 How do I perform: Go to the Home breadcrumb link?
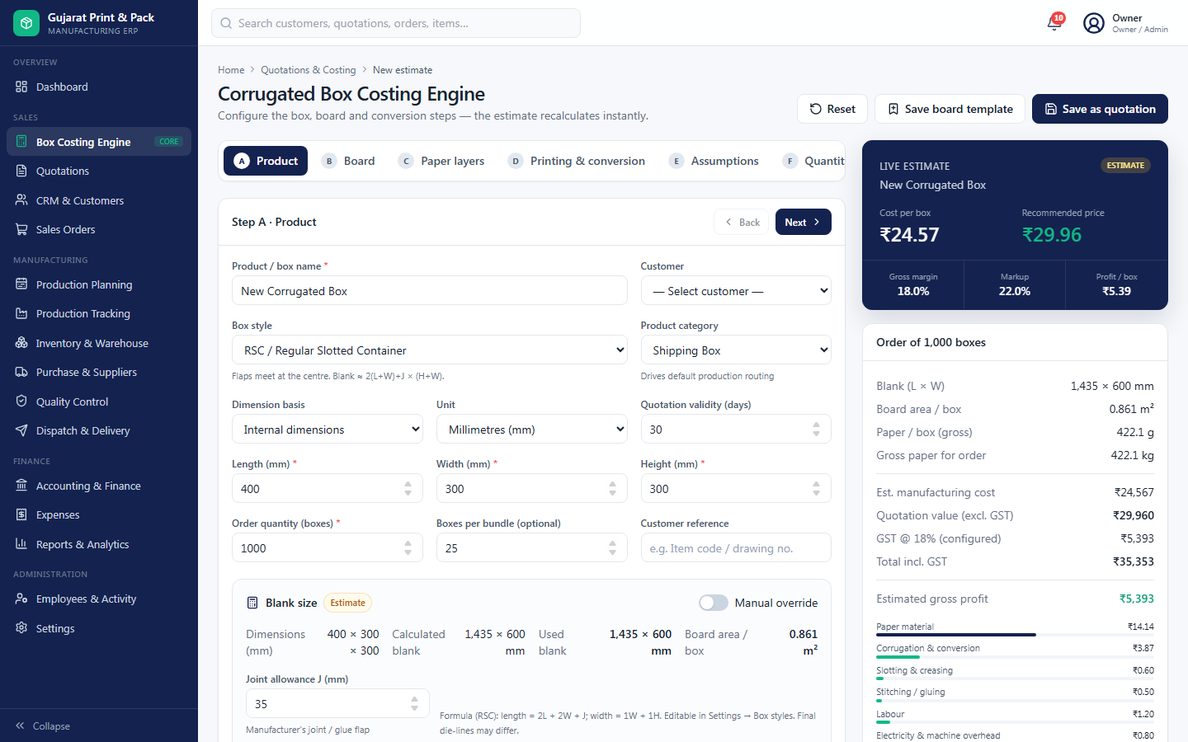(x=231, y=70)
